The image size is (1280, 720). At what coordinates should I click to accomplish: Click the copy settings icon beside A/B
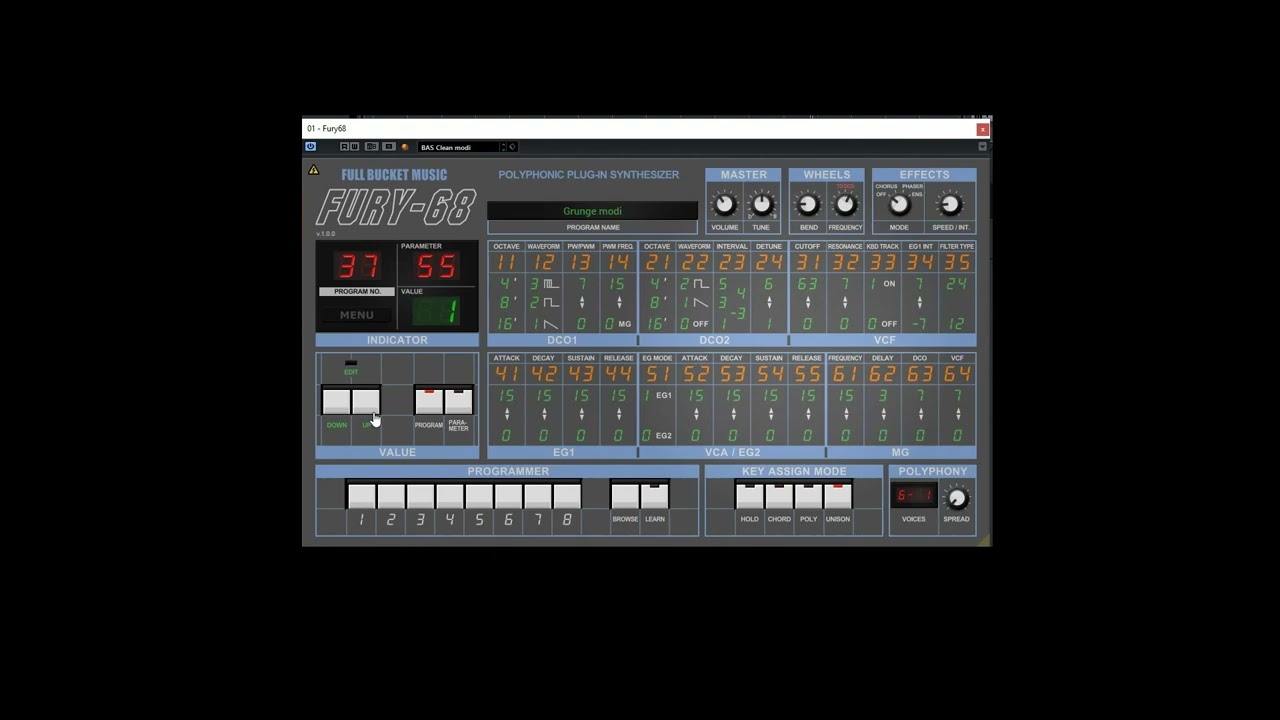pyautogui.click(x=389, y=147)
